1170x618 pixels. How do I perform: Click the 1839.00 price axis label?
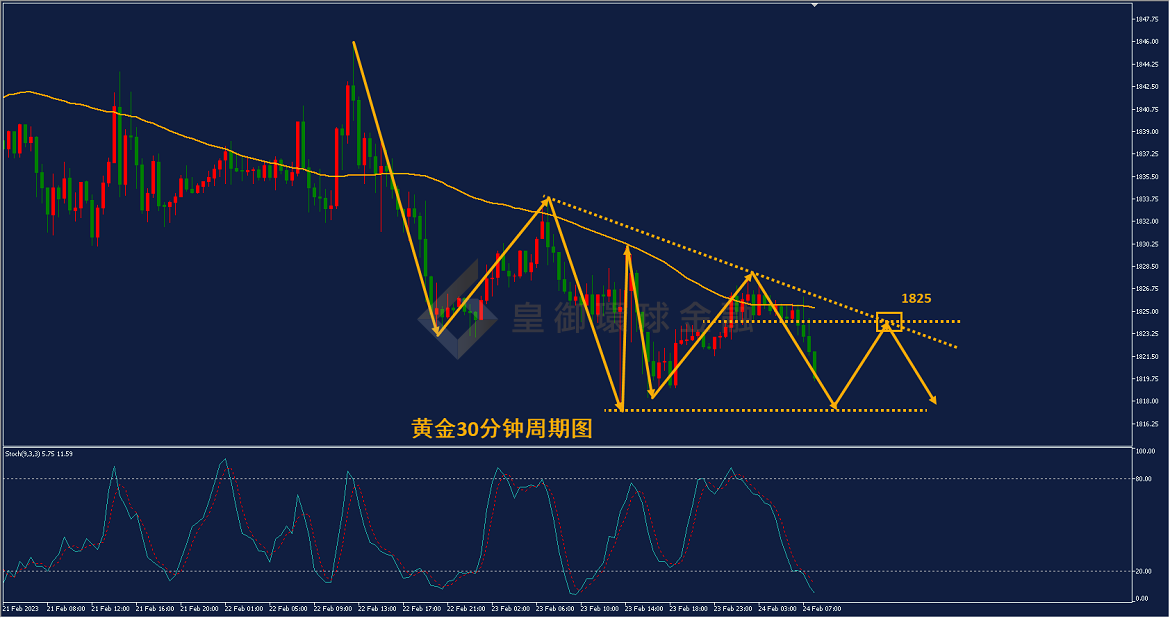(1148, 131)
